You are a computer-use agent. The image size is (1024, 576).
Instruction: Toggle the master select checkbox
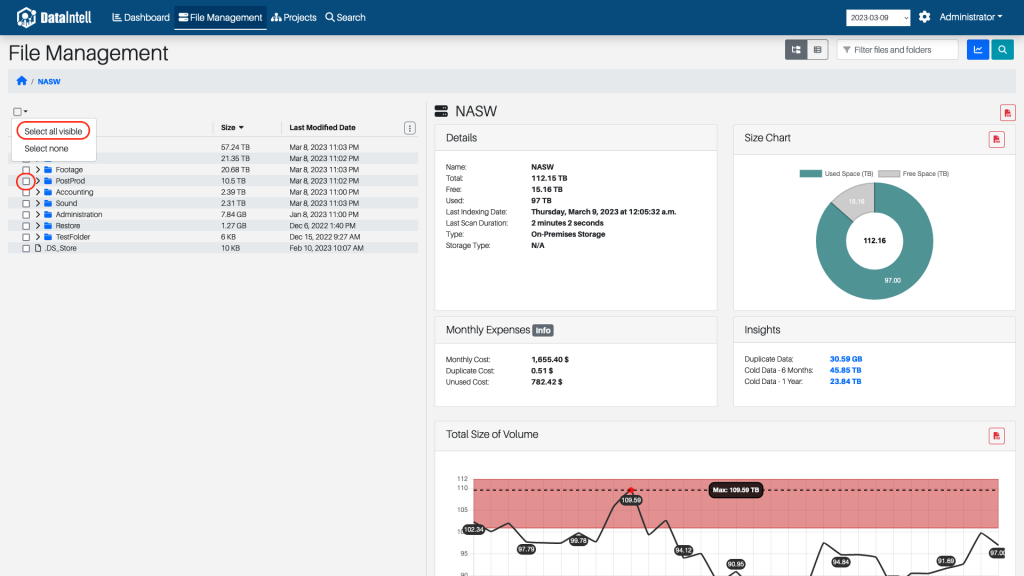[x=18, y=112]
